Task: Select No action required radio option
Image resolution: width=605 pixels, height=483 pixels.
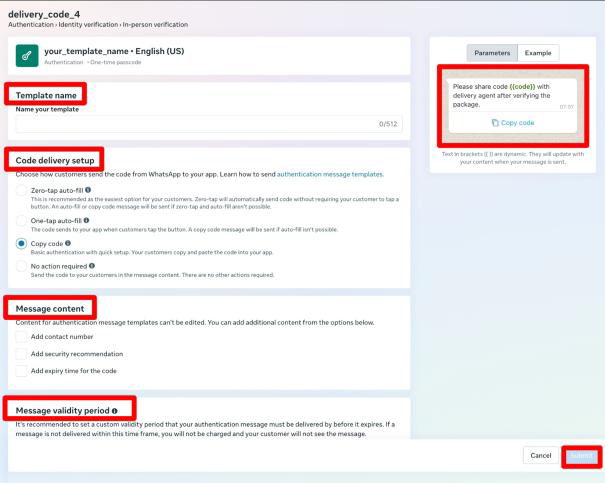Action: [x=21, y=266]
